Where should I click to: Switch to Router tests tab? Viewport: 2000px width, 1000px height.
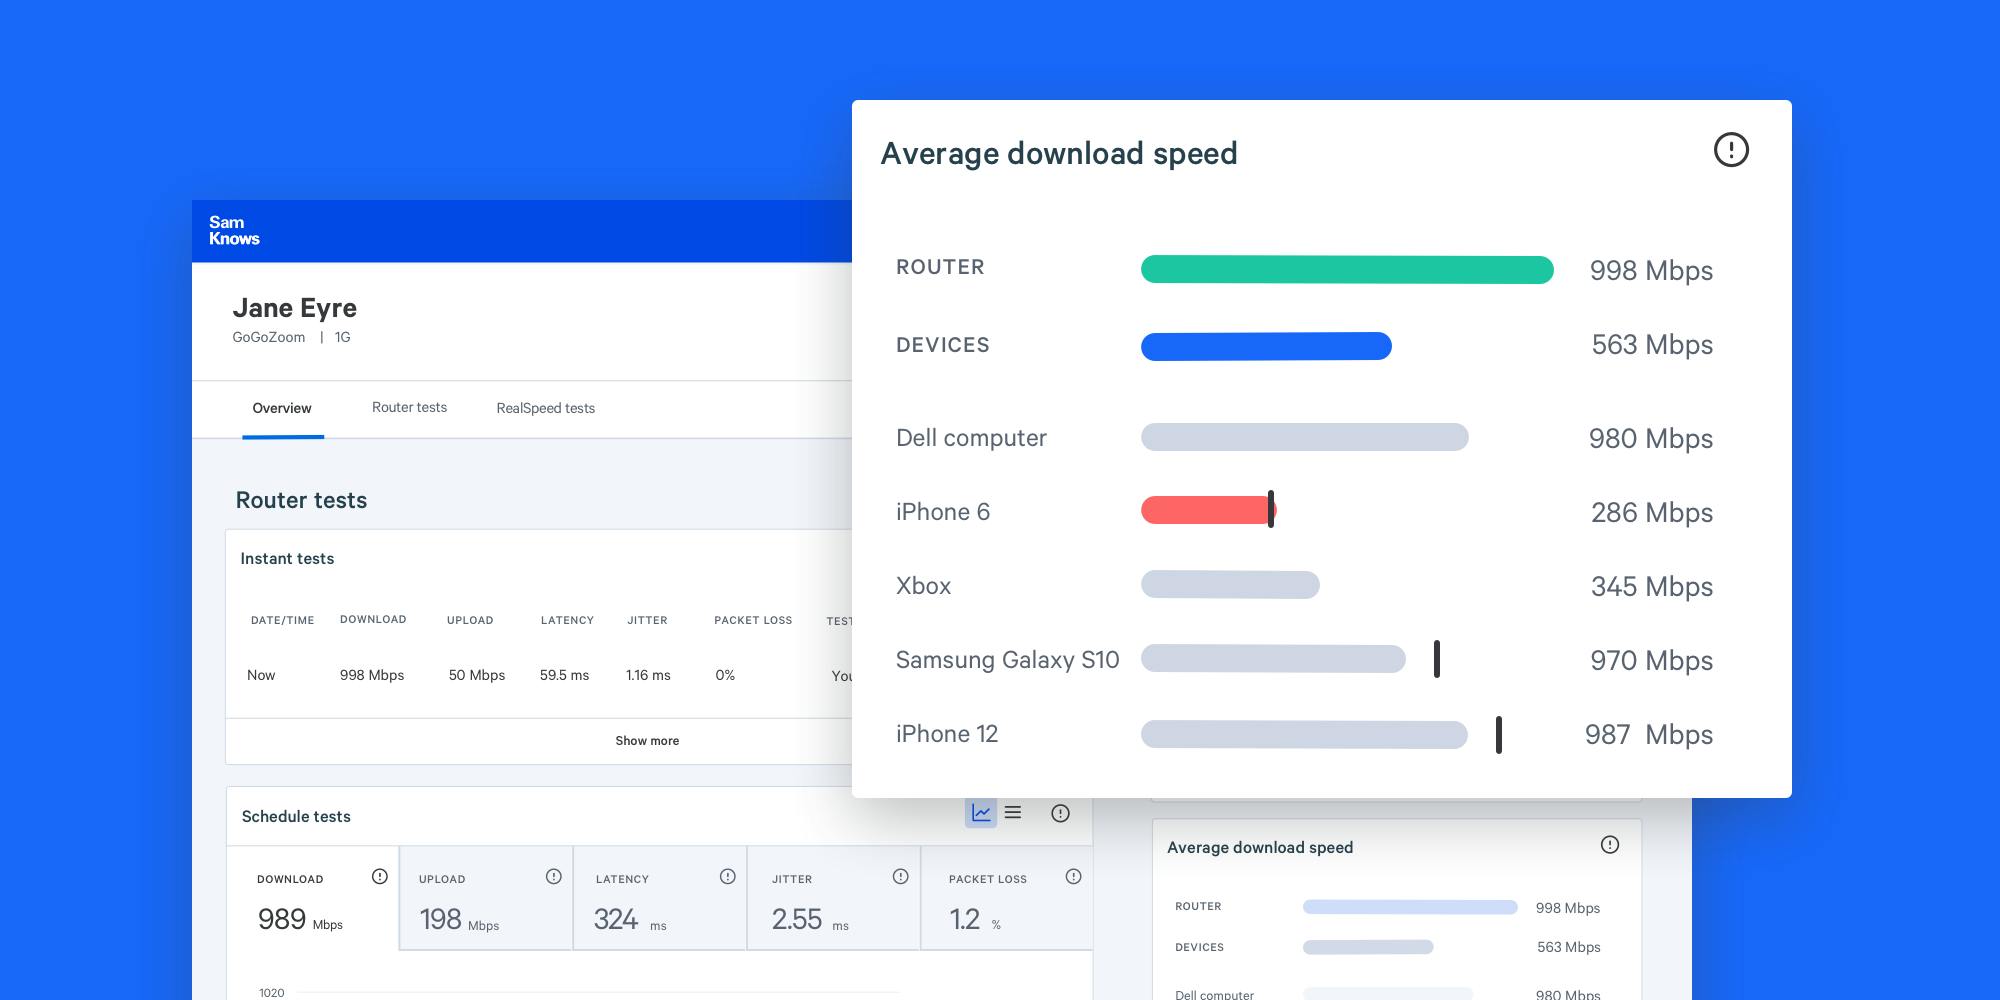click(410, 407)
